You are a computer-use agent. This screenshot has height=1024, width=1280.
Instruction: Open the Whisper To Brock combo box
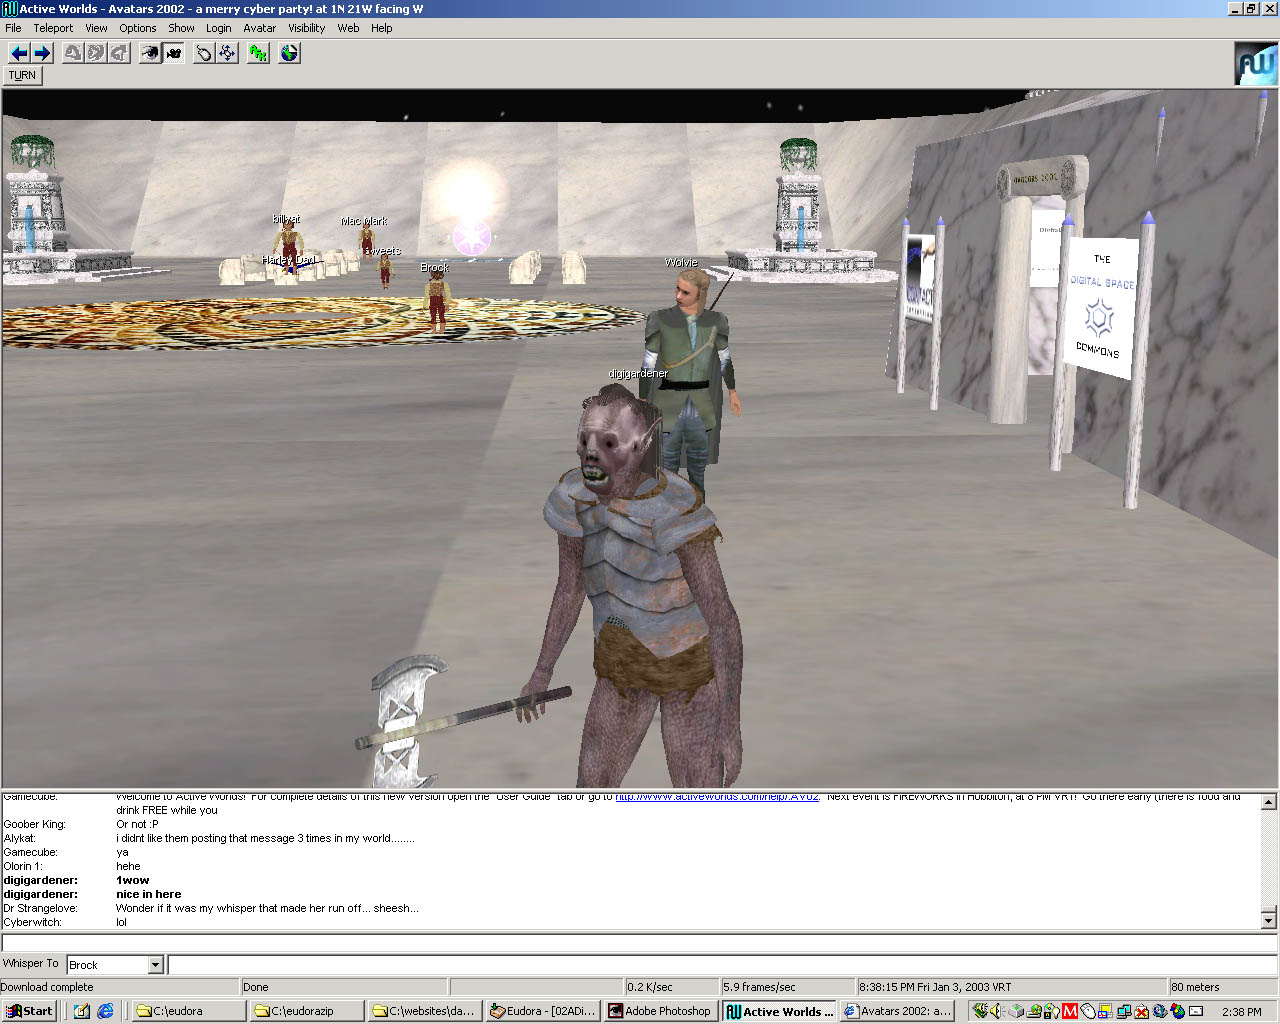point(107,965)
